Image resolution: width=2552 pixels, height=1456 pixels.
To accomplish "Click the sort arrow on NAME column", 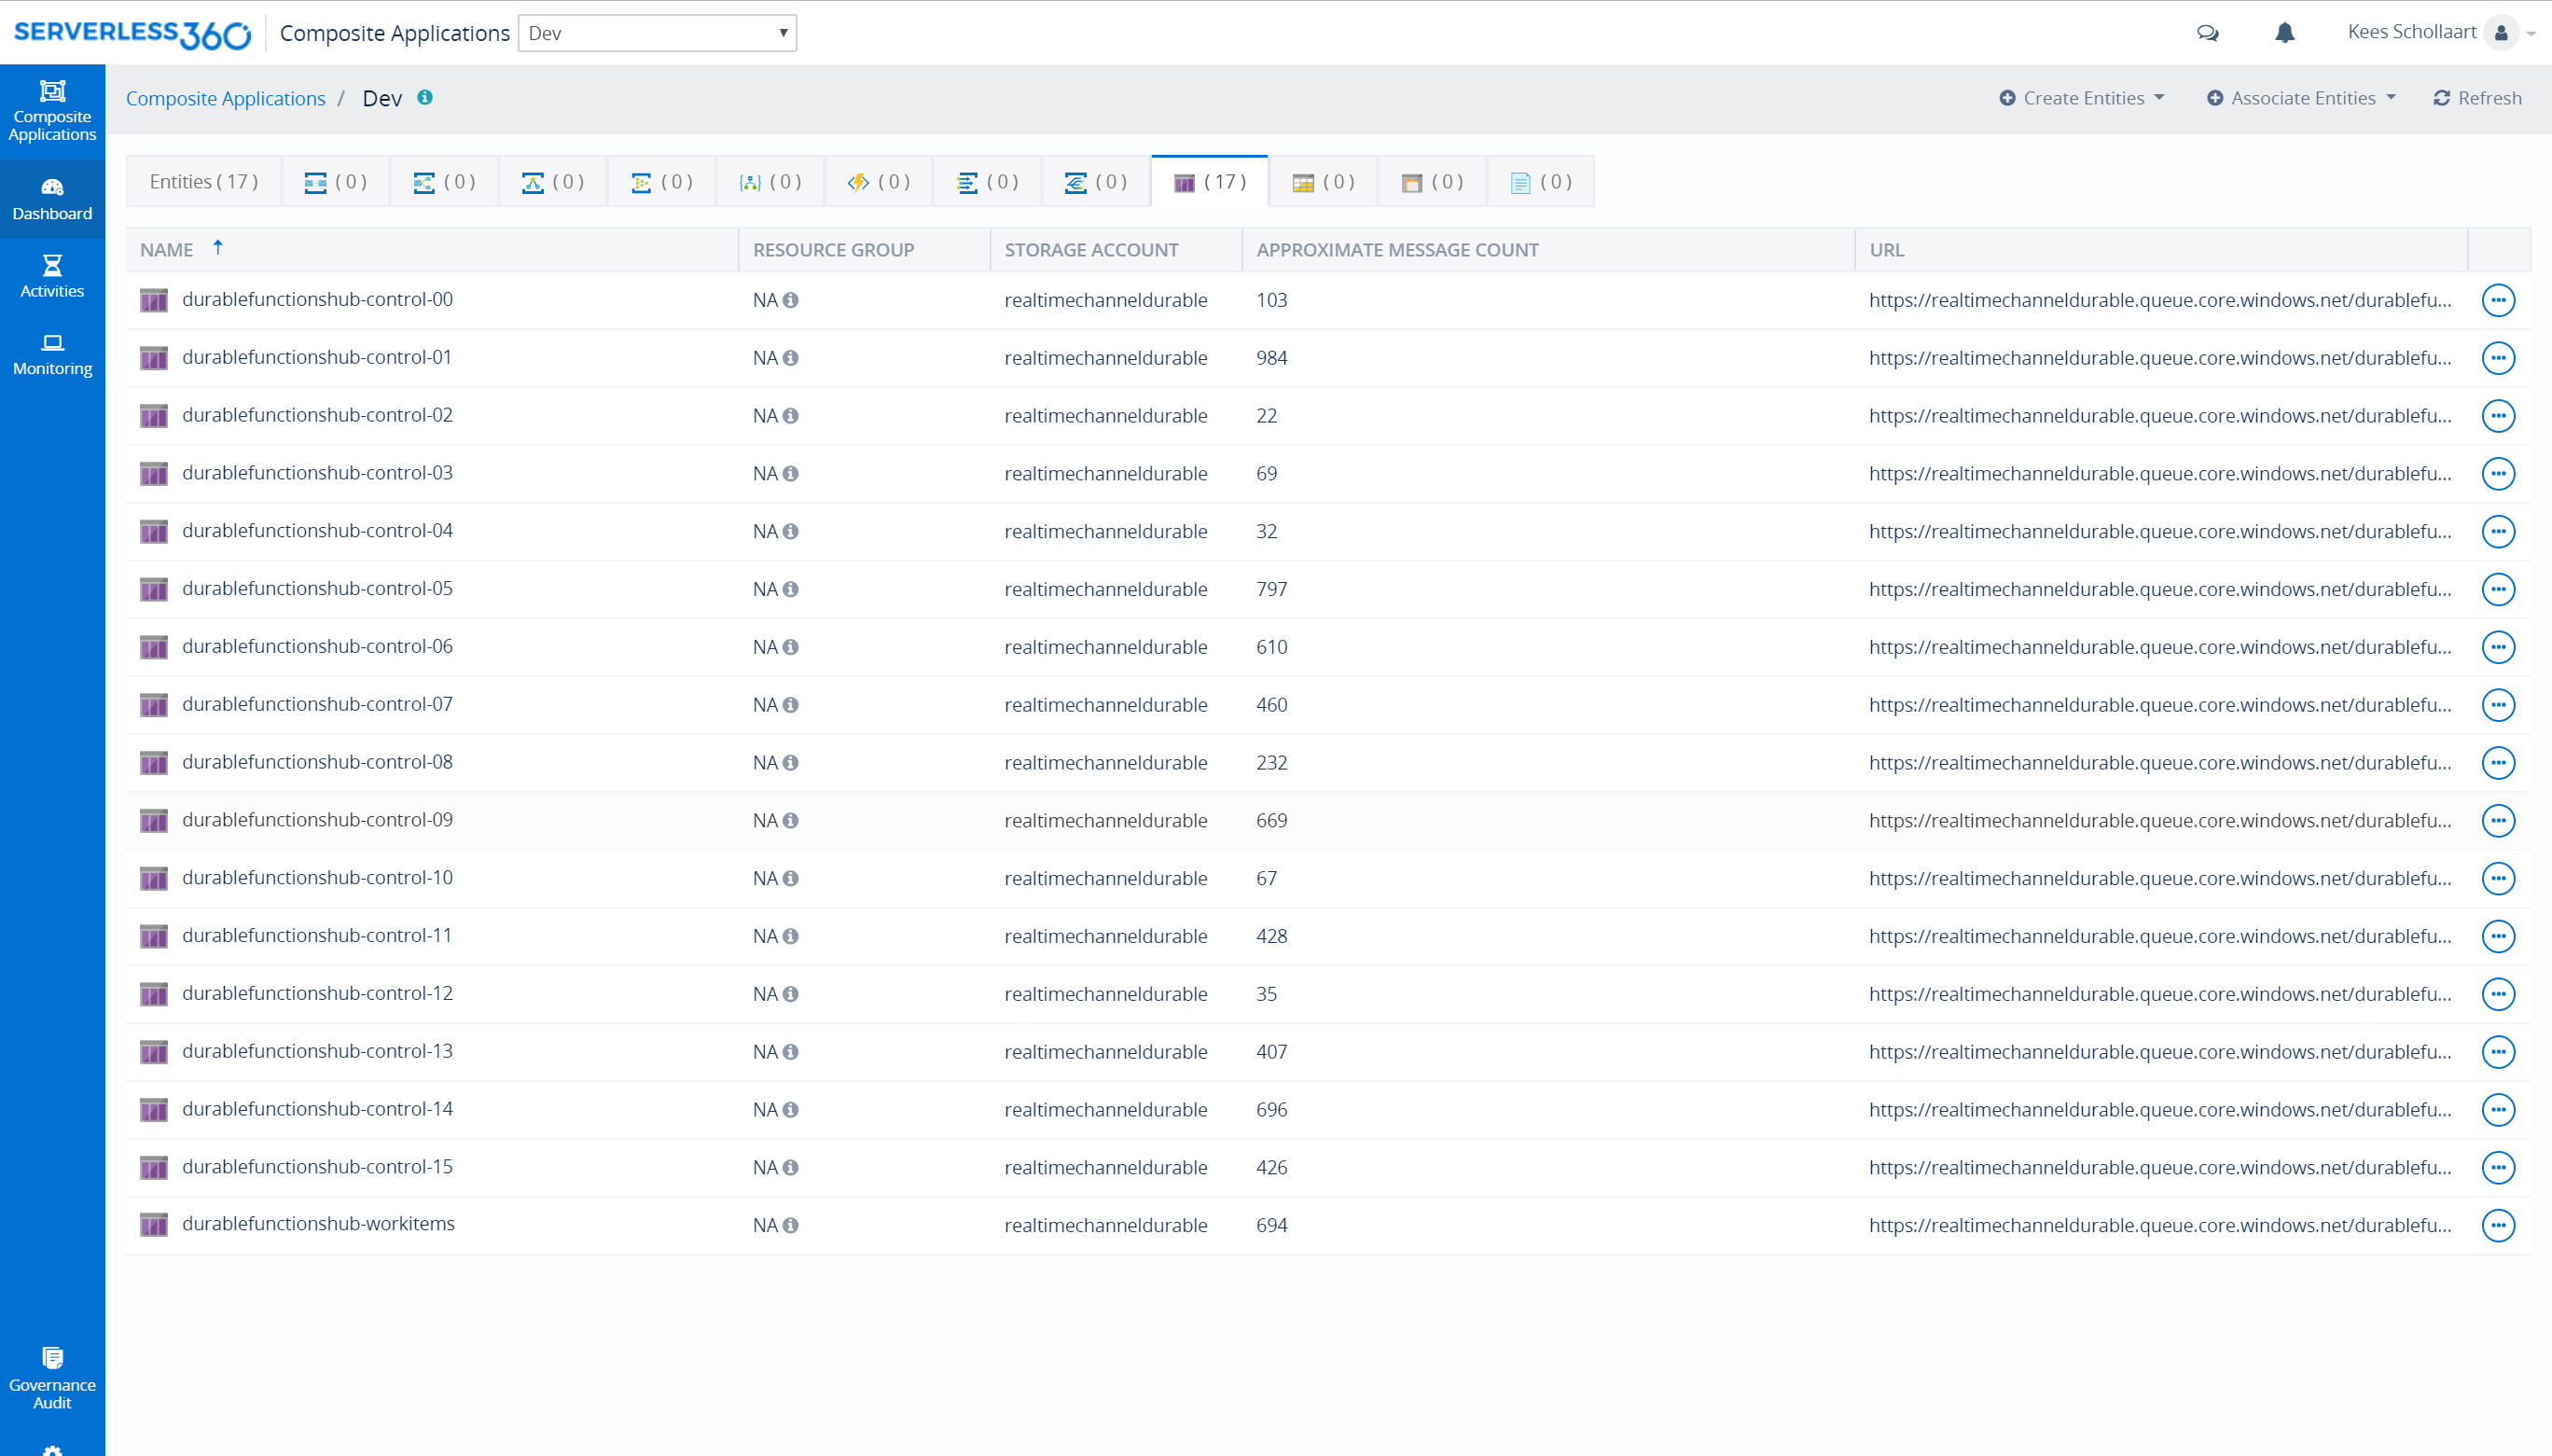I will pos(218,246).
